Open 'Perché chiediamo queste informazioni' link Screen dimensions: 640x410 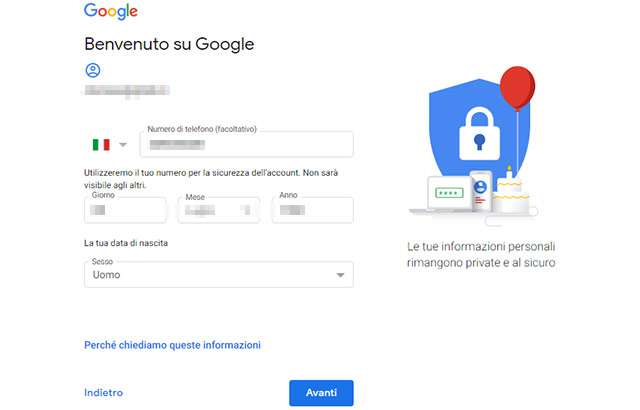[172, 345]
